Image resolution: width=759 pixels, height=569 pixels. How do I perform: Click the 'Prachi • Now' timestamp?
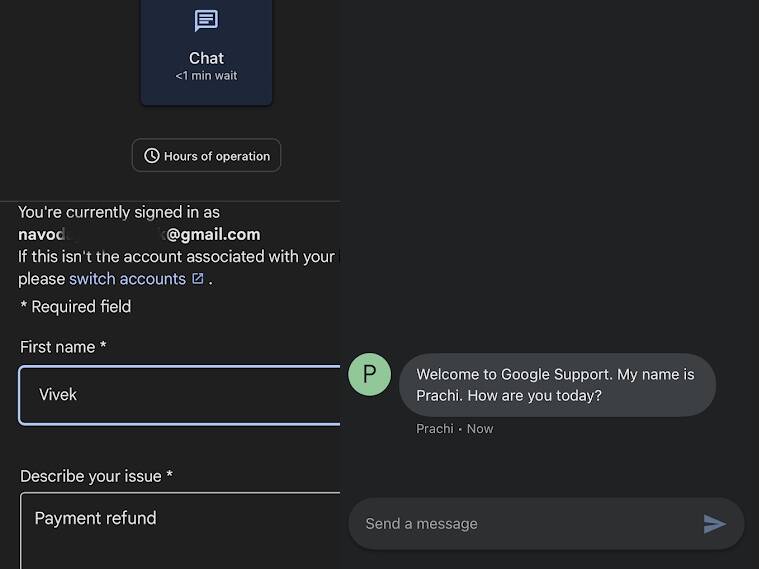(x=455, y=429)
